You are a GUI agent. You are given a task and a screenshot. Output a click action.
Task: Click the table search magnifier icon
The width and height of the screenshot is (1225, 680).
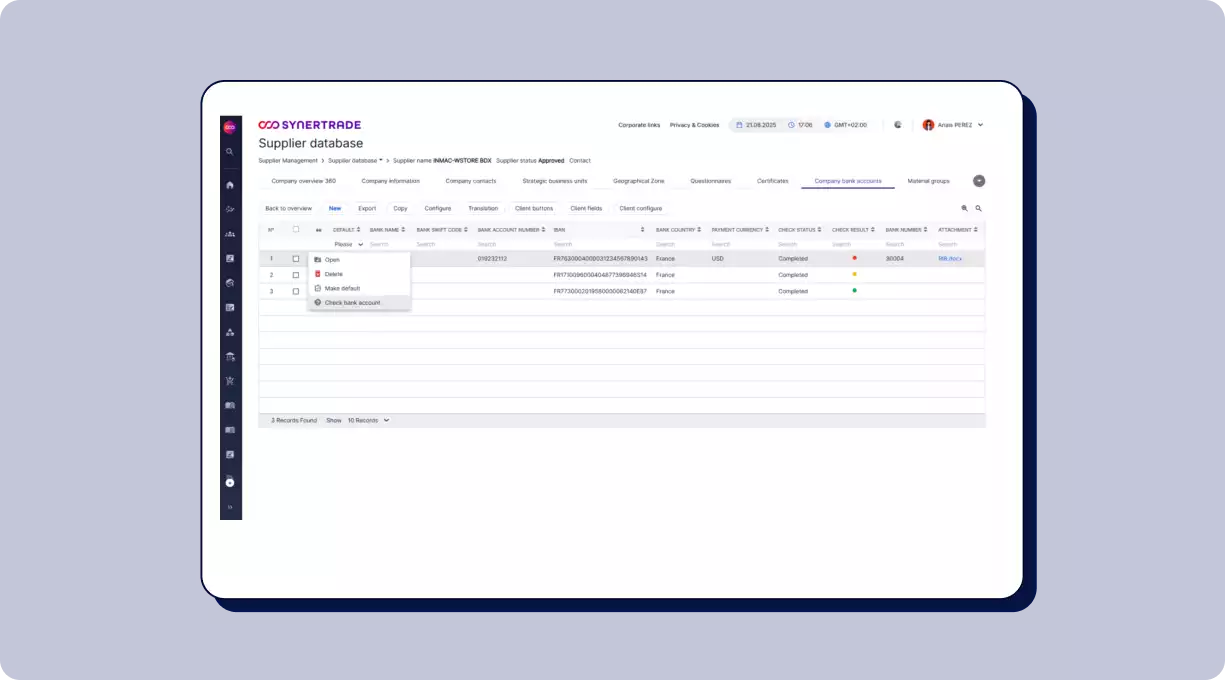(978, 208)
